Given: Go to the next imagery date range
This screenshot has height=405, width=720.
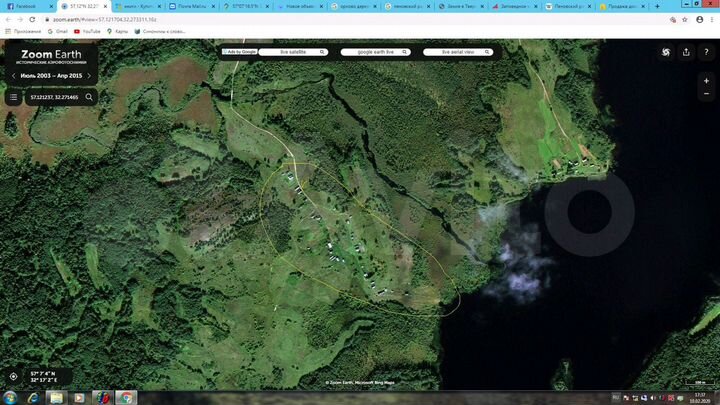Looking at the screenshot, I should pyautogui.click(x=89, y=76).
